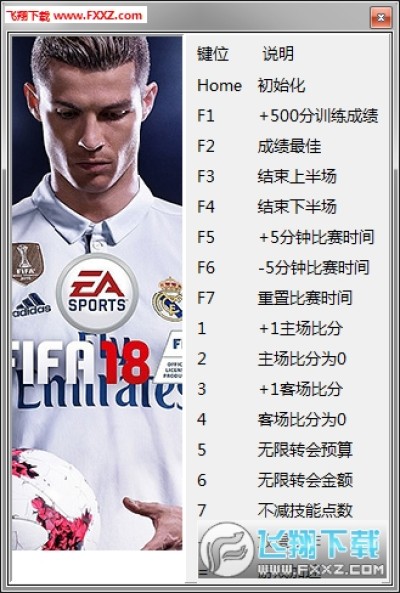Image resolution: width=400 pixels, height=593 pixels.
Task: Click the FXXZ swirl watermark logo
Action: click(x=227, y=551)
